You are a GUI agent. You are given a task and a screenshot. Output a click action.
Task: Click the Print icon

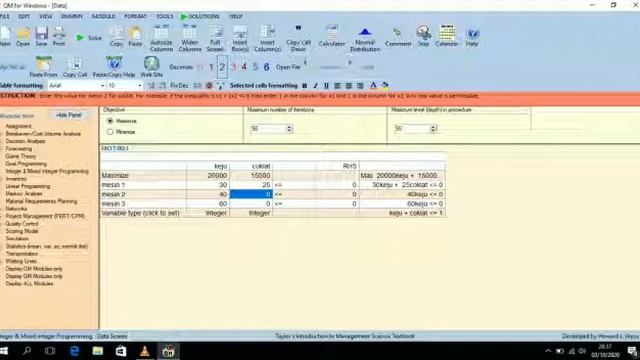[59, 36]
